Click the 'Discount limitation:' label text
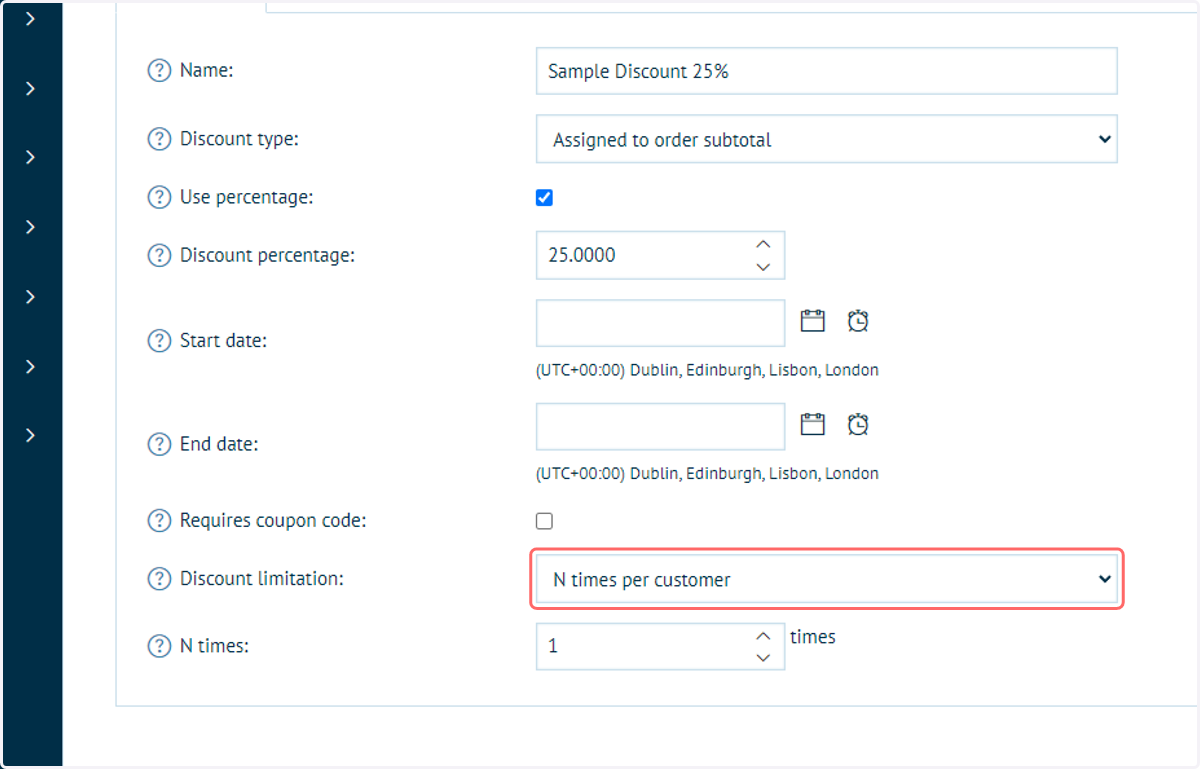Viewport: 1200px width, 769px height. (x=262, y=578)
